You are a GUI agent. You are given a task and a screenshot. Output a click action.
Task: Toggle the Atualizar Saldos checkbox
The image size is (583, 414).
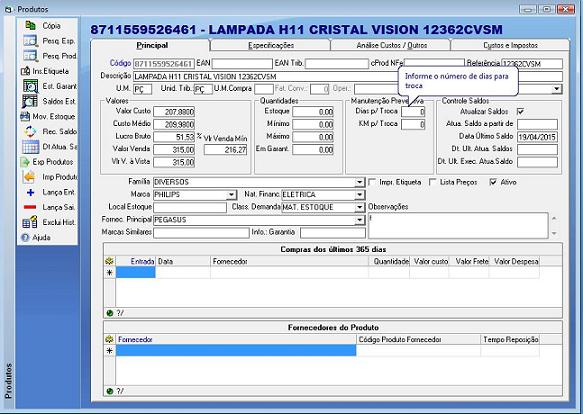point(521,111)
